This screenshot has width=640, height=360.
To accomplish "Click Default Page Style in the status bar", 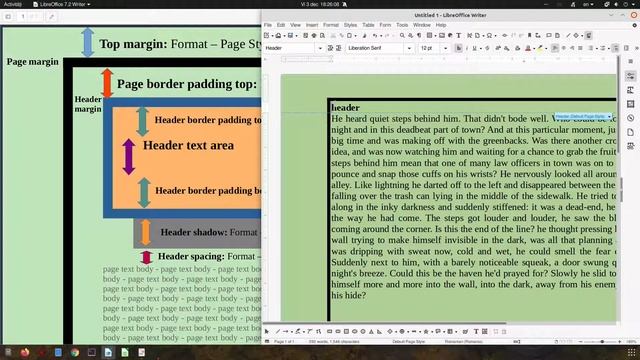I will 409,341.
